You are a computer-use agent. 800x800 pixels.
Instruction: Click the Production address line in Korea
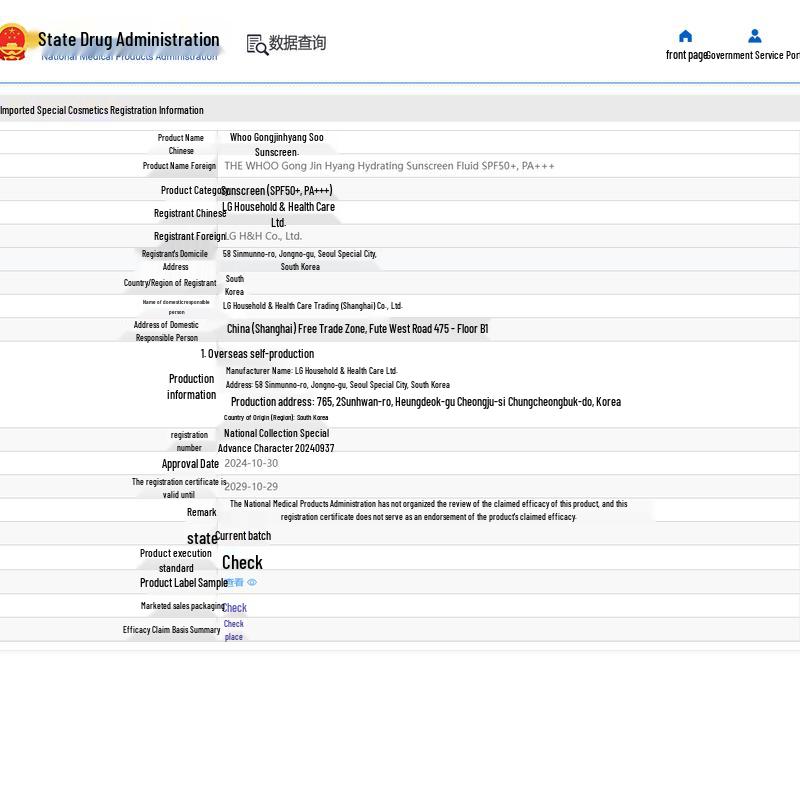[426, 402]
